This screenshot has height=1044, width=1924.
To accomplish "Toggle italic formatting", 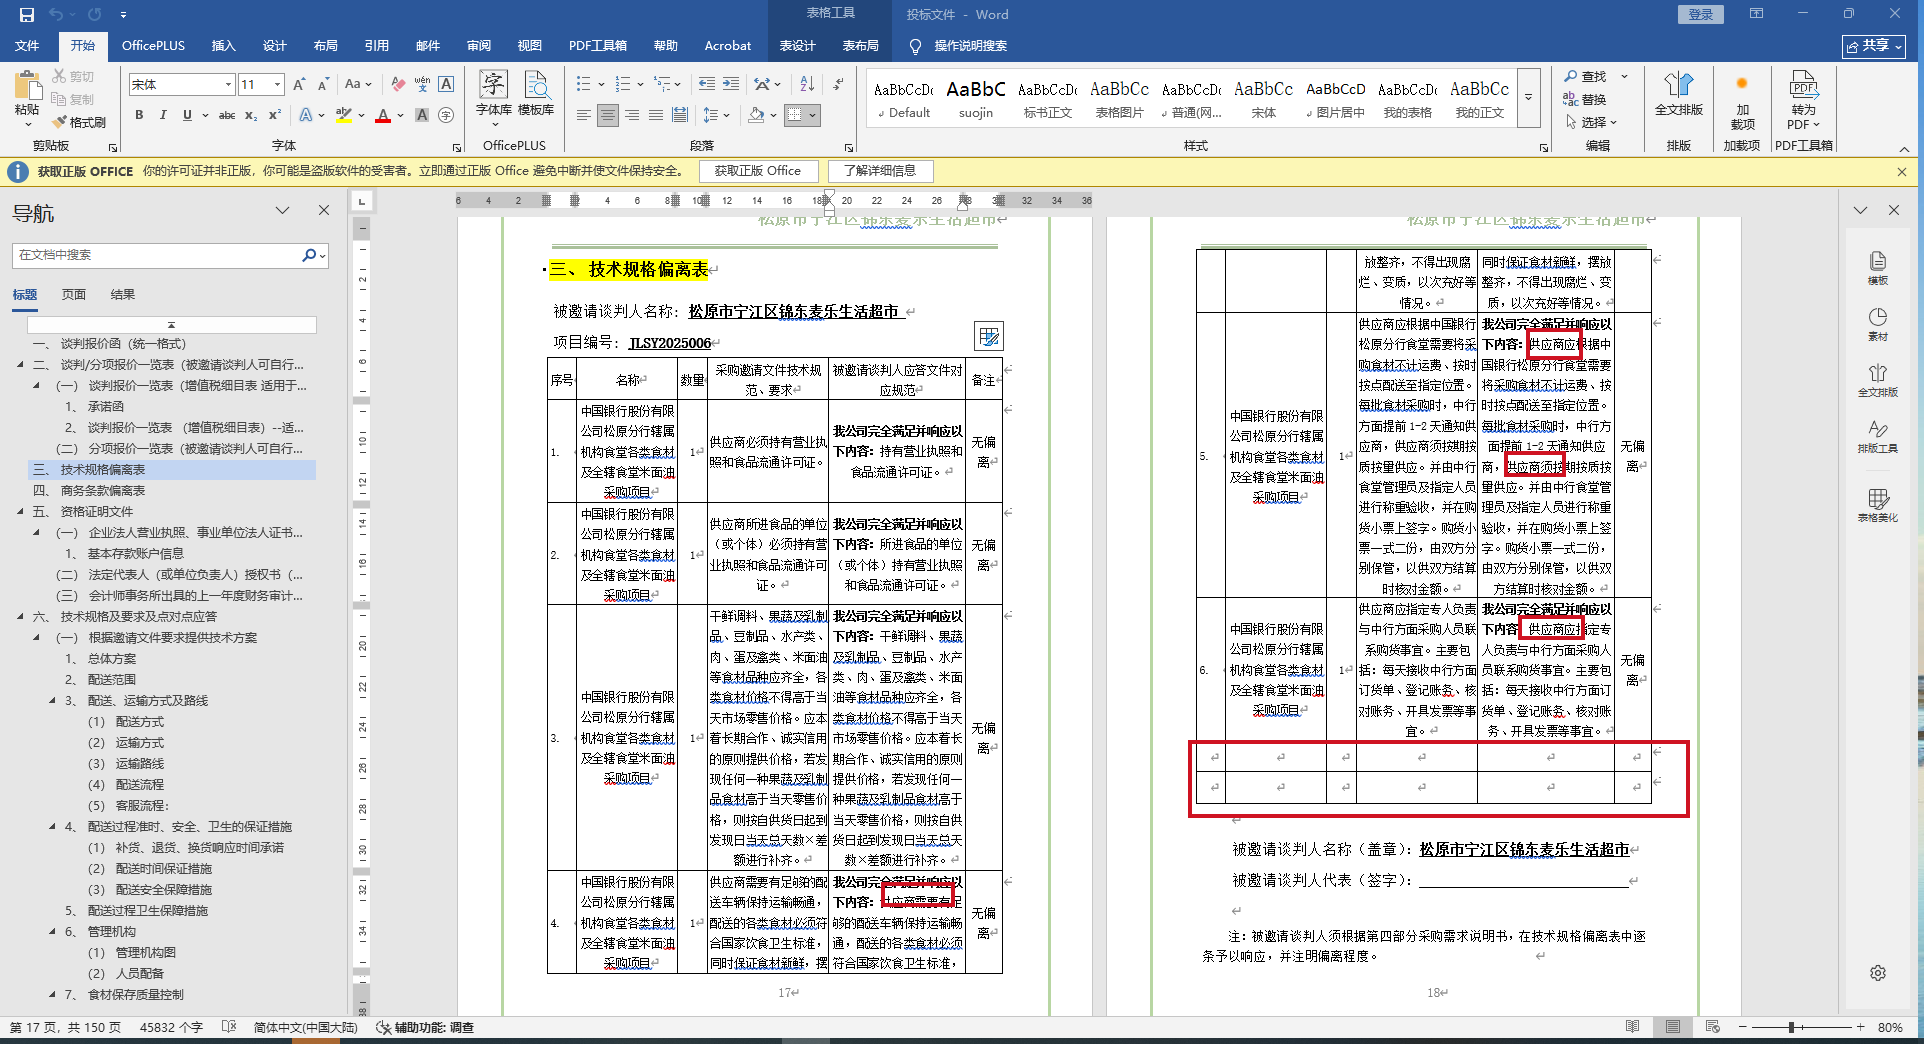I will coord(163,115).
